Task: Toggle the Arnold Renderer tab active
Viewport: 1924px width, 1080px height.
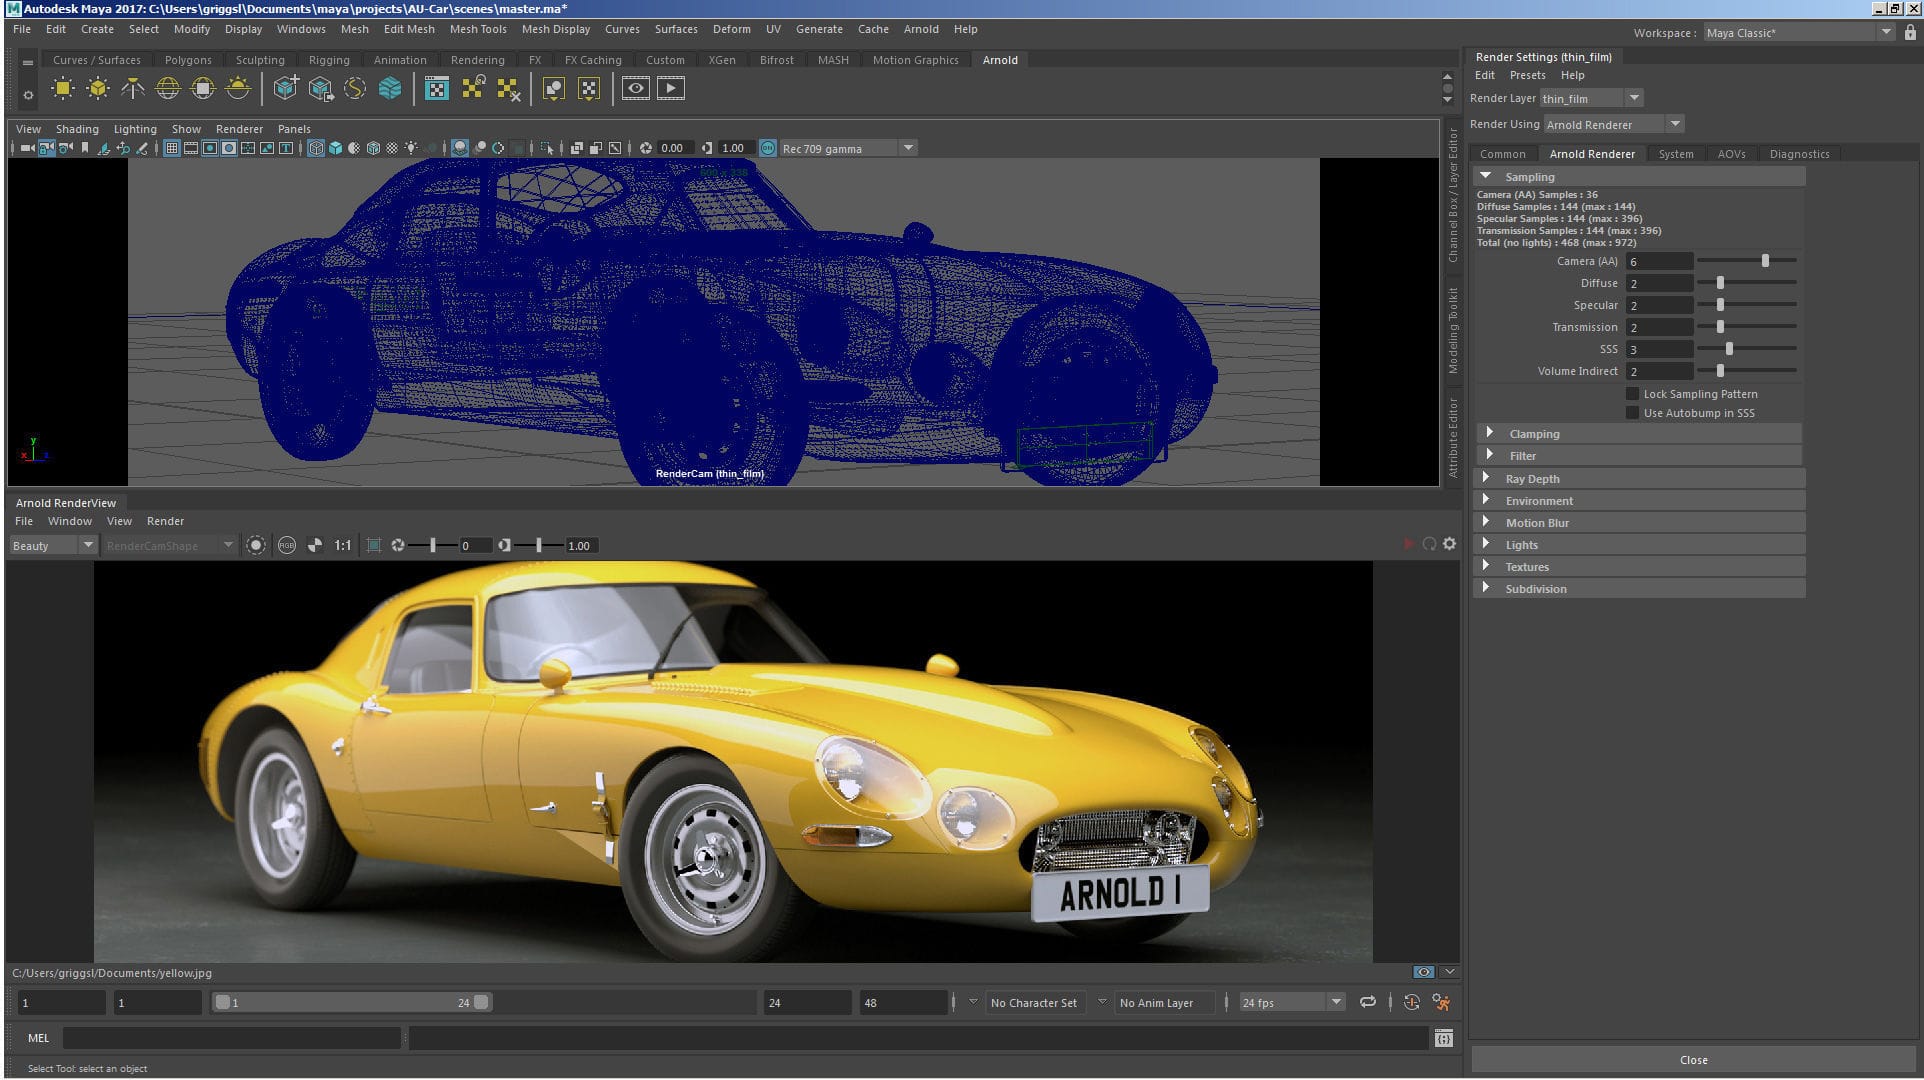Action: (1592, 152)
